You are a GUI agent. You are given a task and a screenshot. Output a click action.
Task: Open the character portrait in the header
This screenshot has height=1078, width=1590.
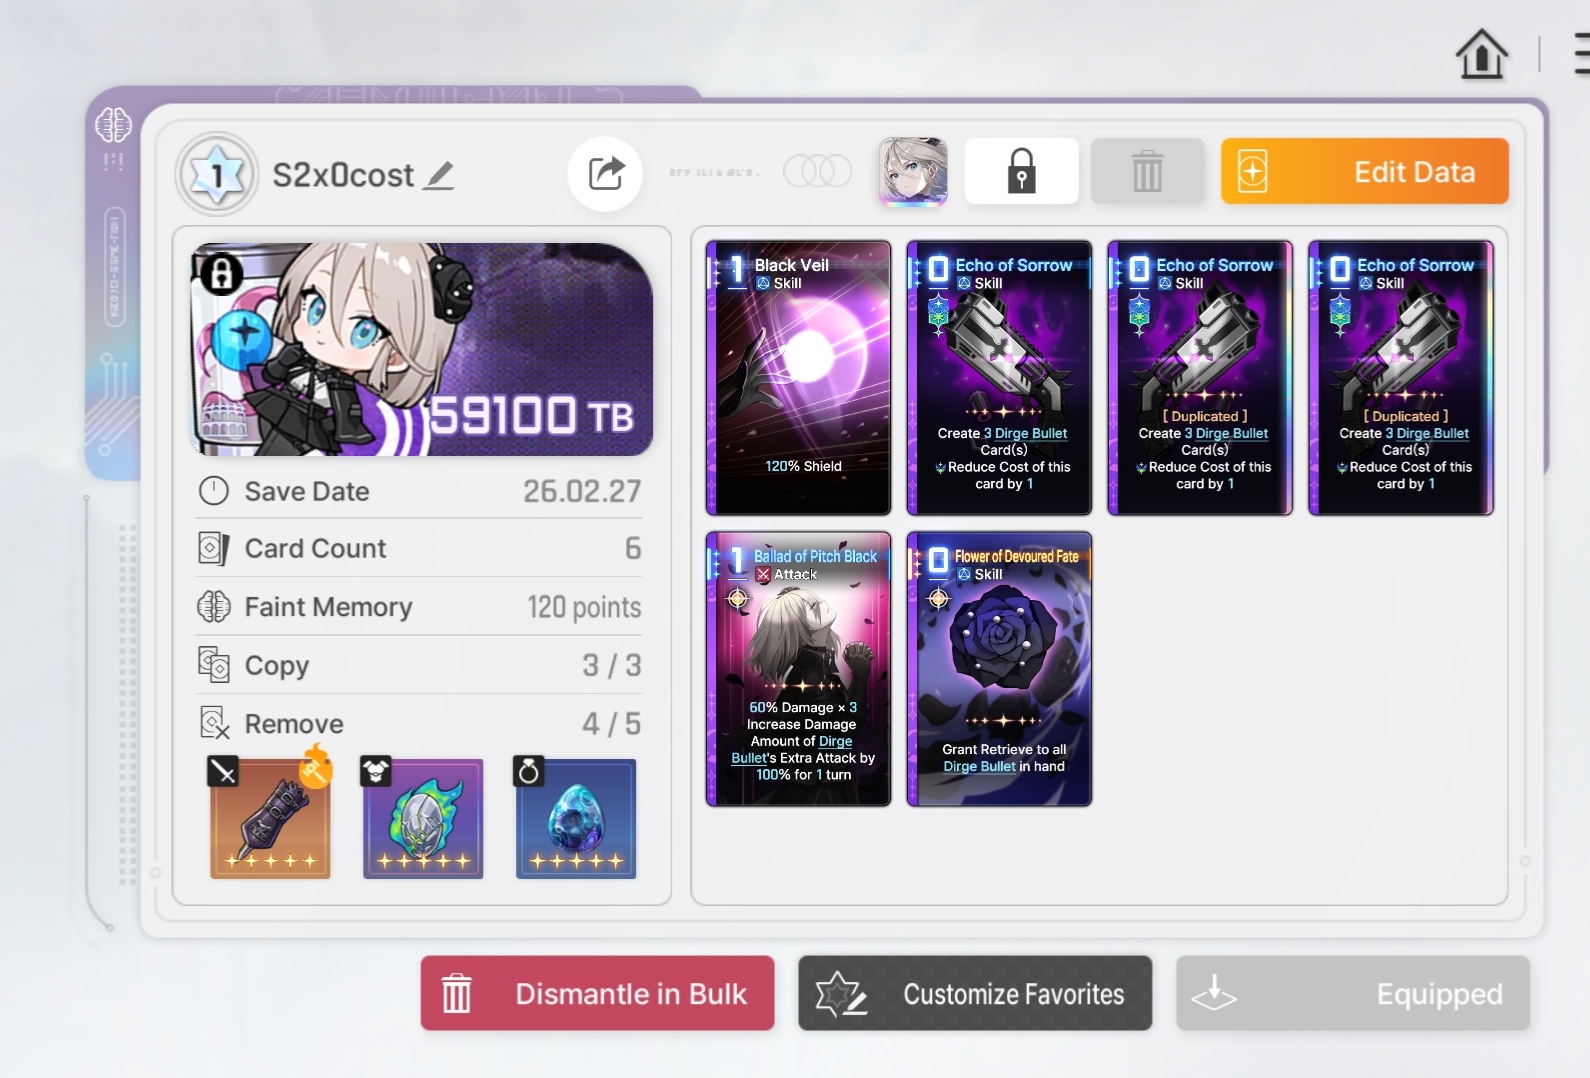pyautogui.click(x=913, y=171)
